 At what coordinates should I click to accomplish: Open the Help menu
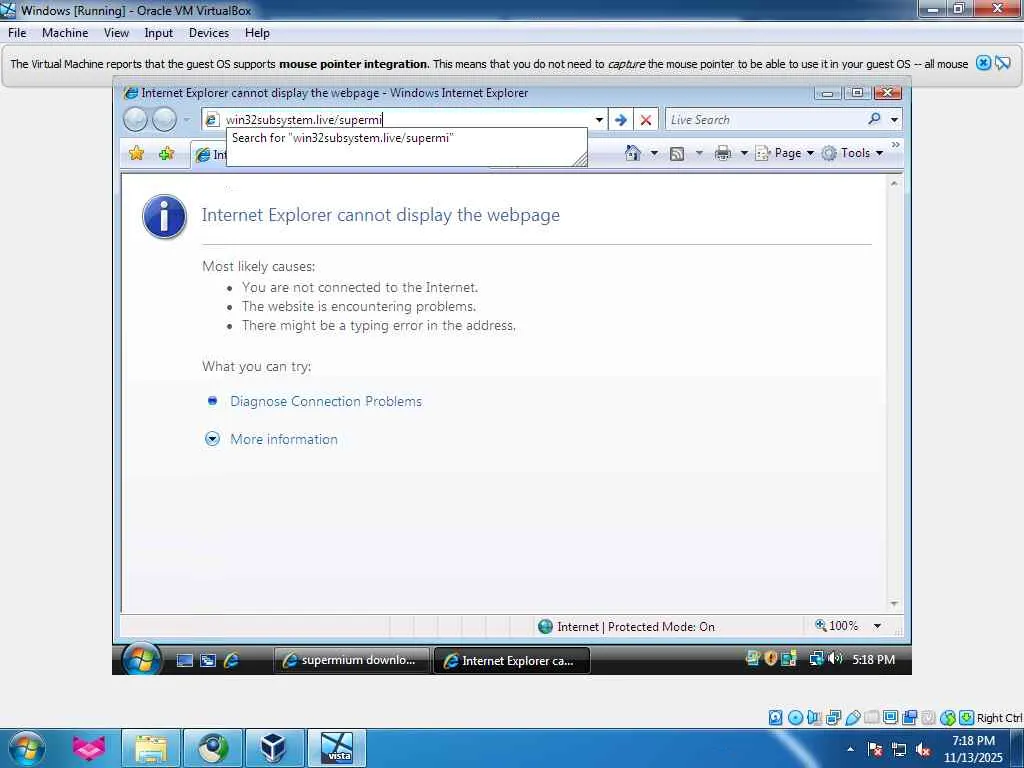tap(257, 33)
